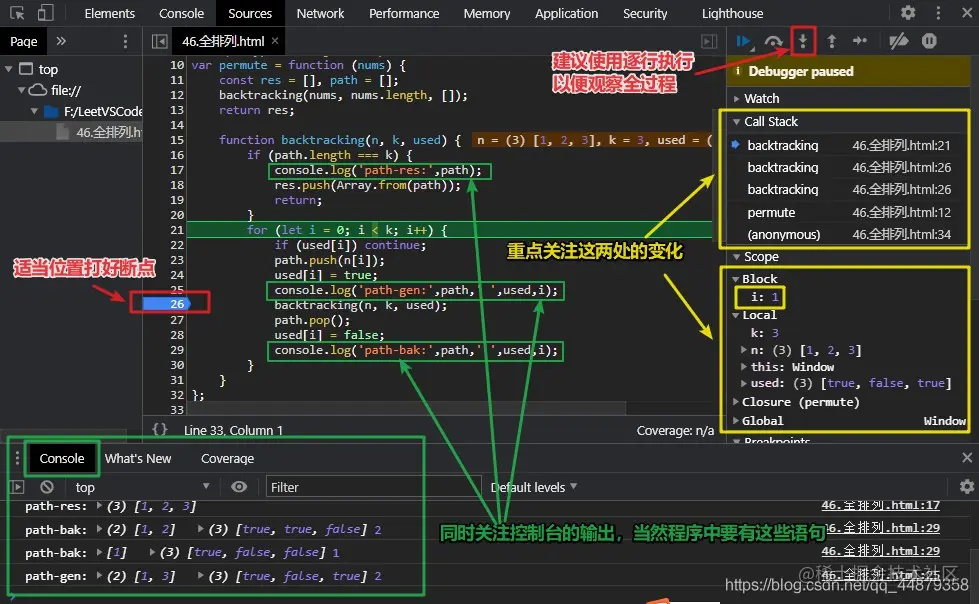Resume script execution with the play icon
Viewport: 979px width, 604px height.
744,41
